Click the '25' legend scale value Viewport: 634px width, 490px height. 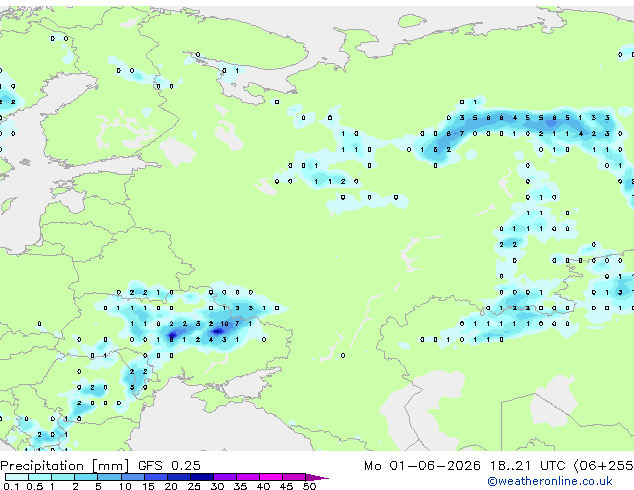(194, 486)
